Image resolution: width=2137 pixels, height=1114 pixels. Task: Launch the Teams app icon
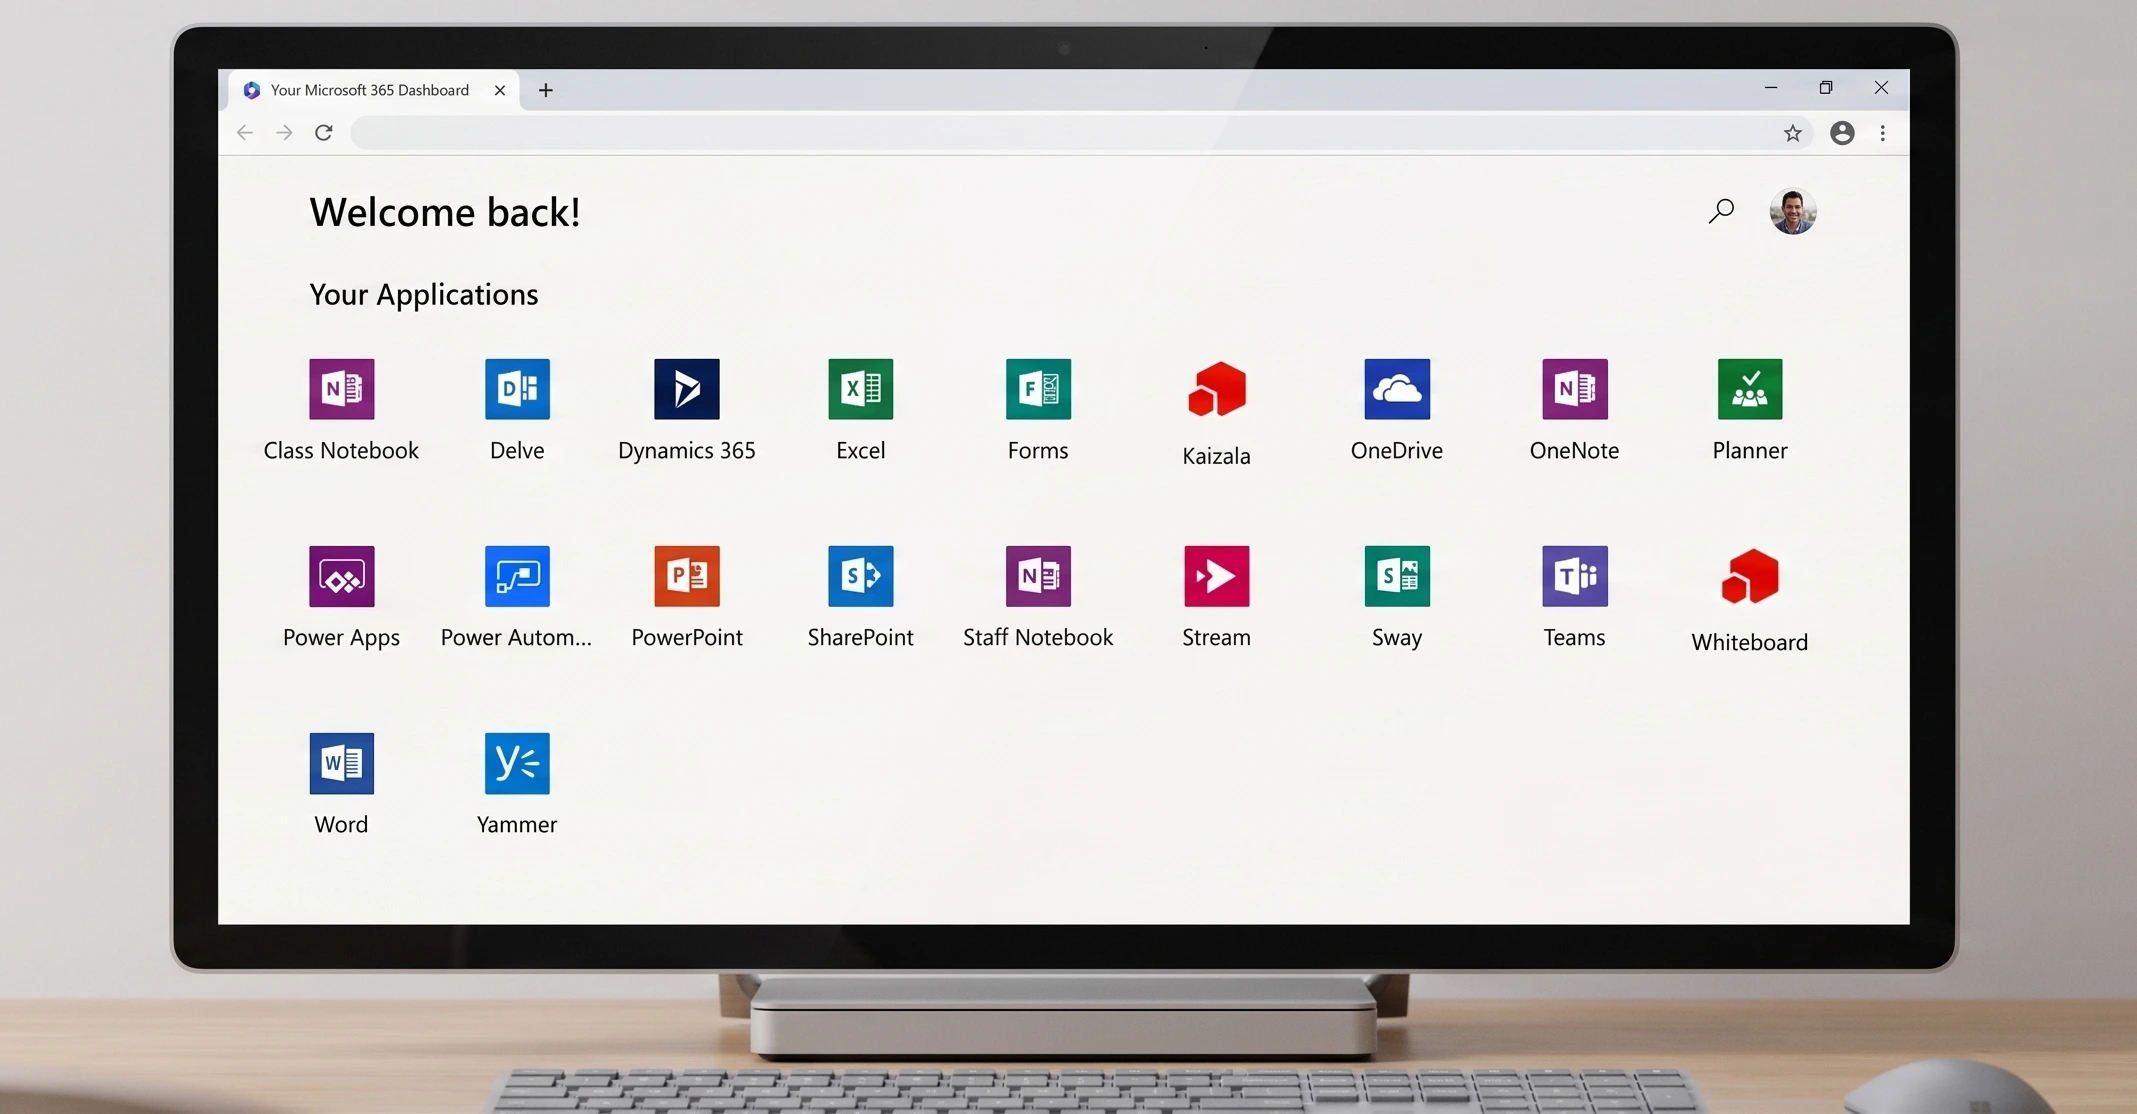(1575, 576)
